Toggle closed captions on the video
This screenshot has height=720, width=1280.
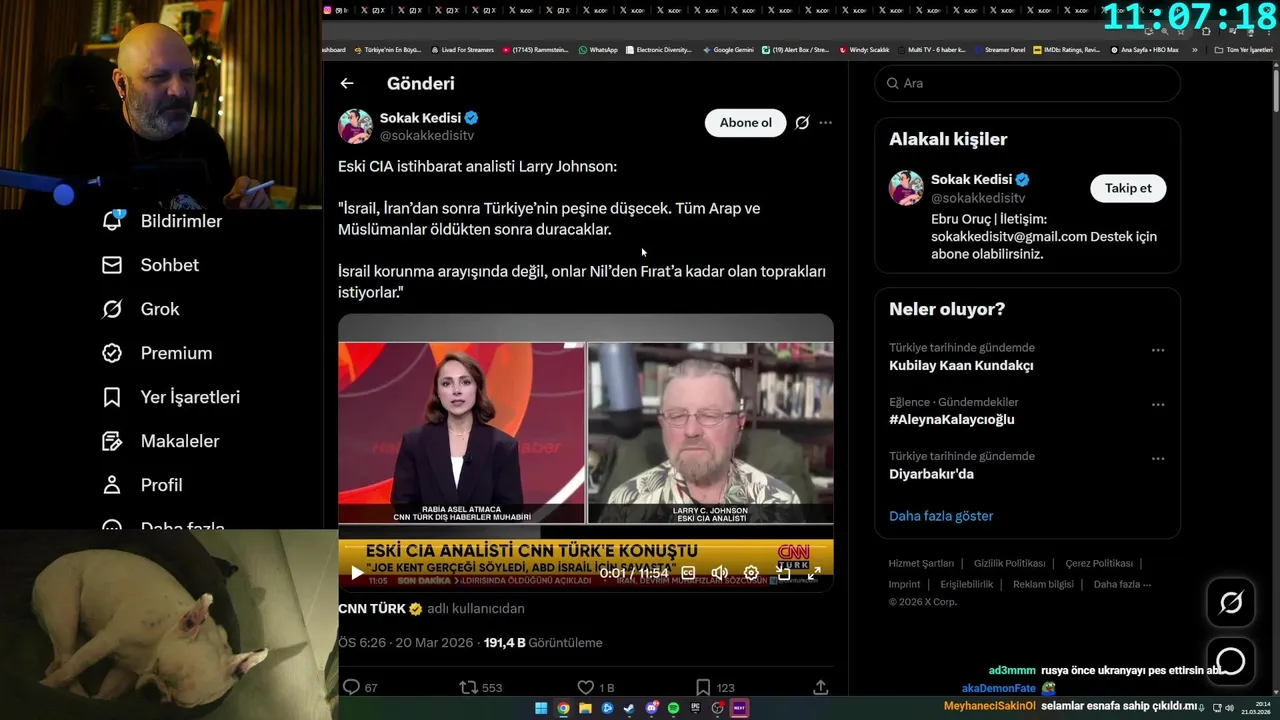click(x=688, y=573)
